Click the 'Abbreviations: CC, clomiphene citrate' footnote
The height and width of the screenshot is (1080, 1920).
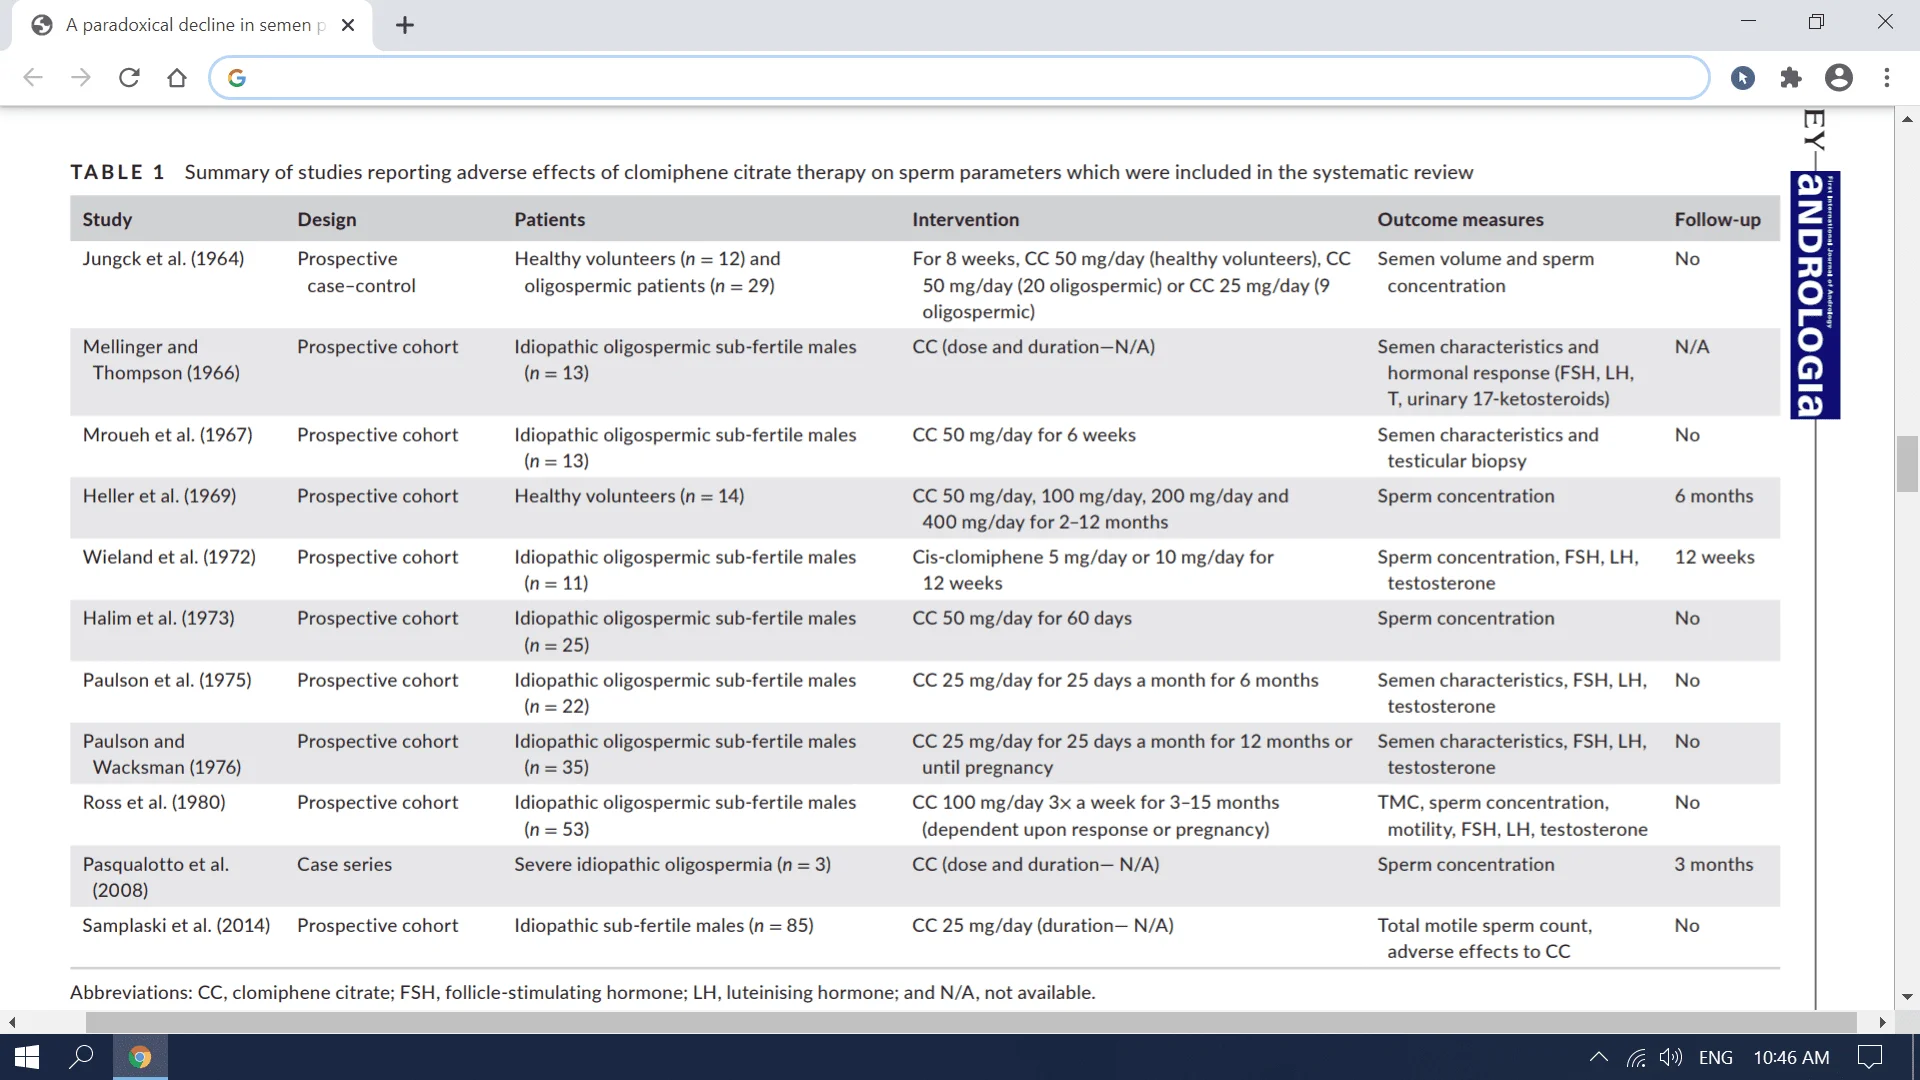pyautogui.click(x=583, y=991)
